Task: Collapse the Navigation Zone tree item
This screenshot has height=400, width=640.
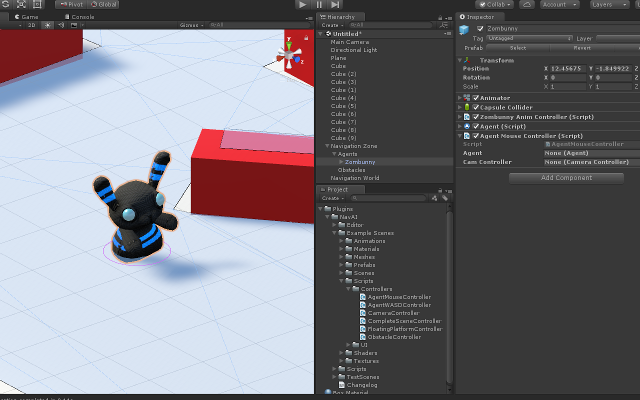Action: [327, 146]
